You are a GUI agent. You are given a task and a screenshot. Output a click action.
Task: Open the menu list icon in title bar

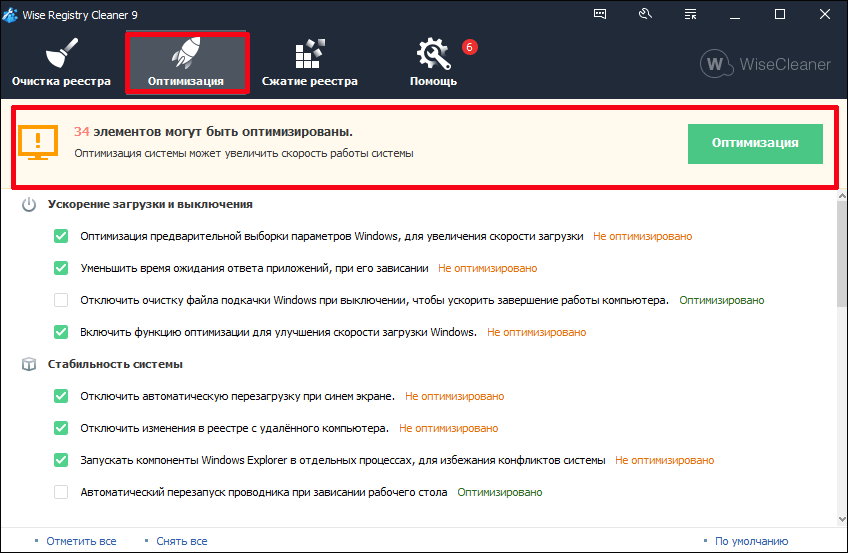point(689,14)
